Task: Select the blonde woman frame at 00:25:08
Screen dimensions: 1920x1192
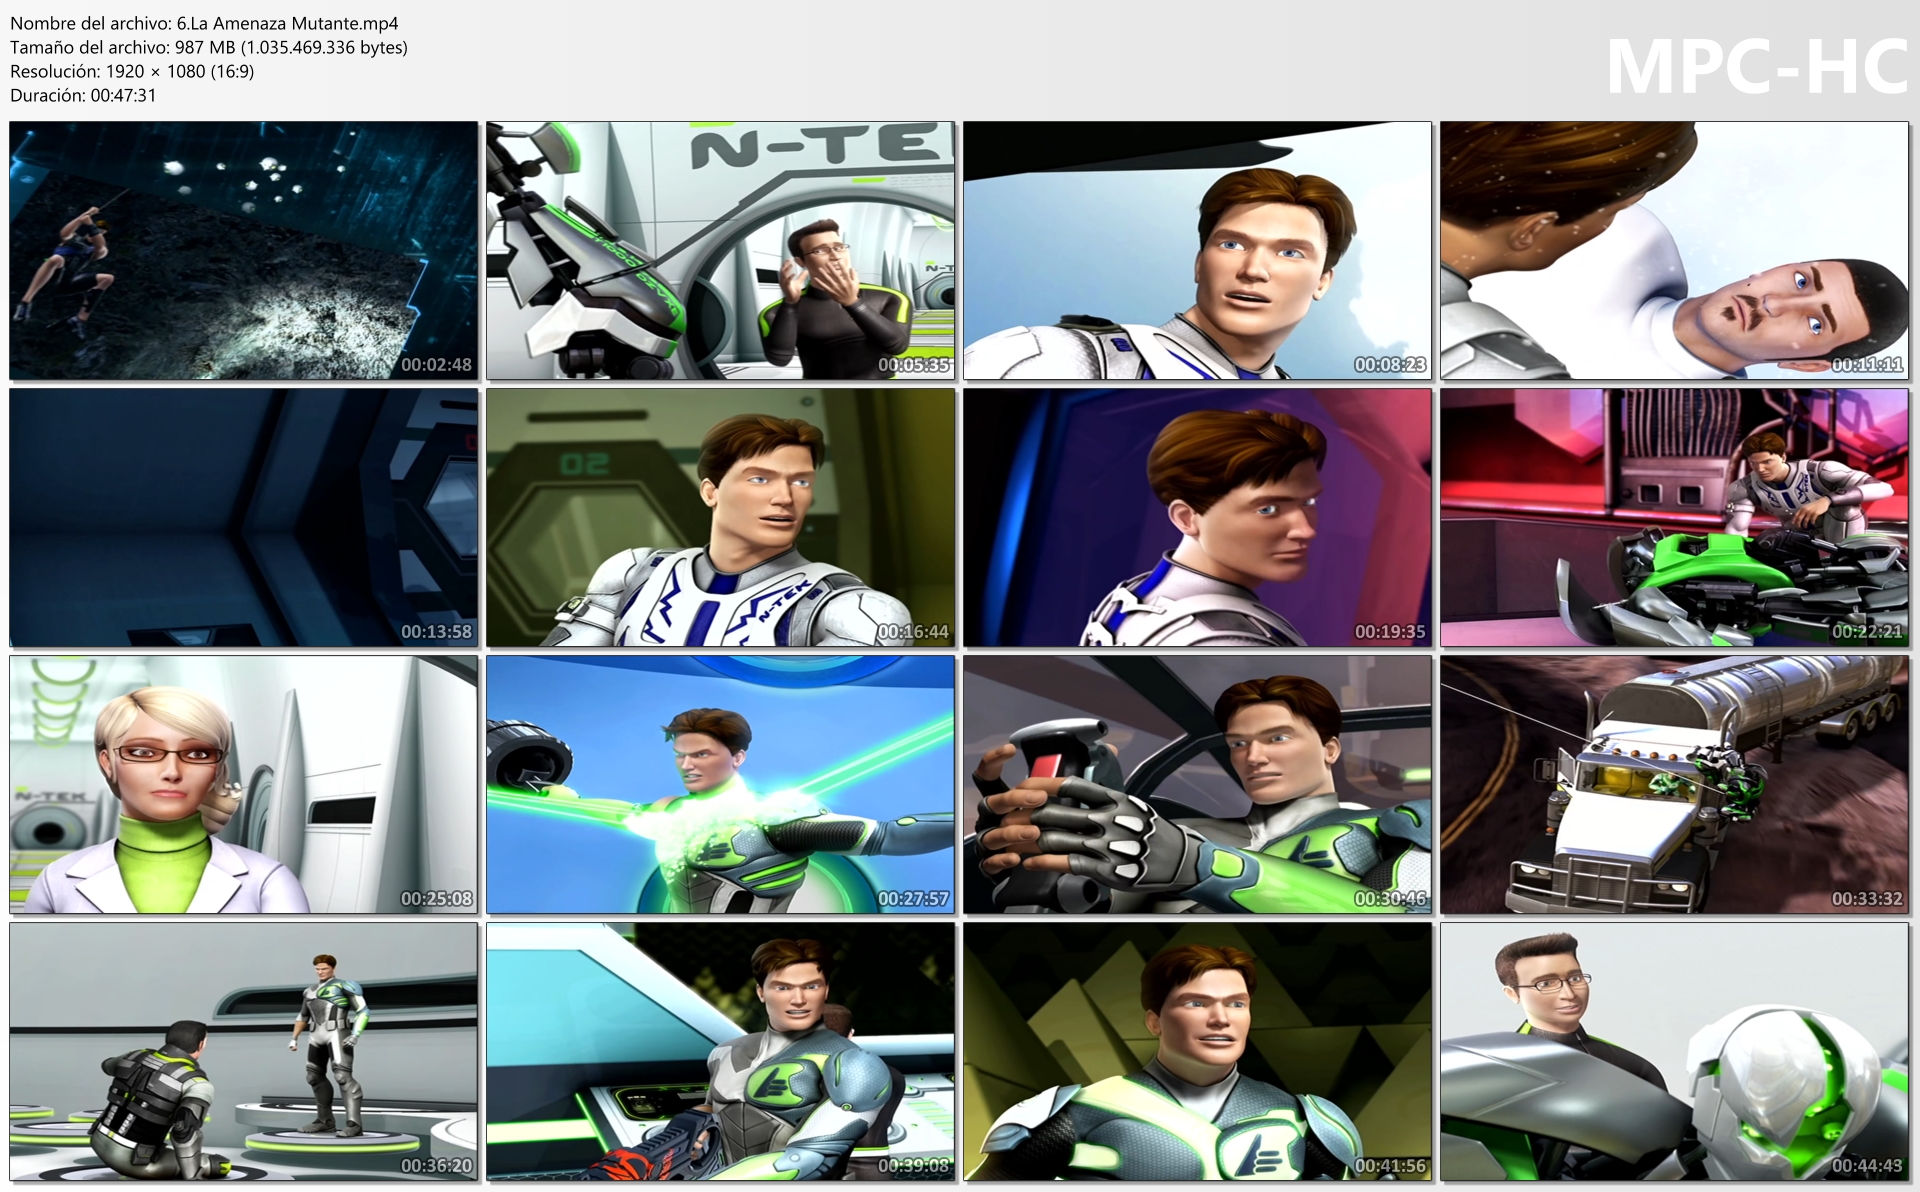Action: pyautogui.click(x=244, y=785)
